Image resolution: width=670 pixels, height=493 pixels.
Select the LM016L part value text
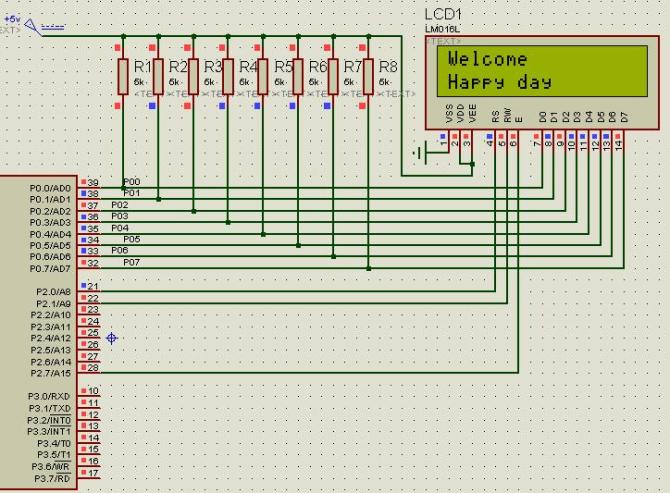440,29
